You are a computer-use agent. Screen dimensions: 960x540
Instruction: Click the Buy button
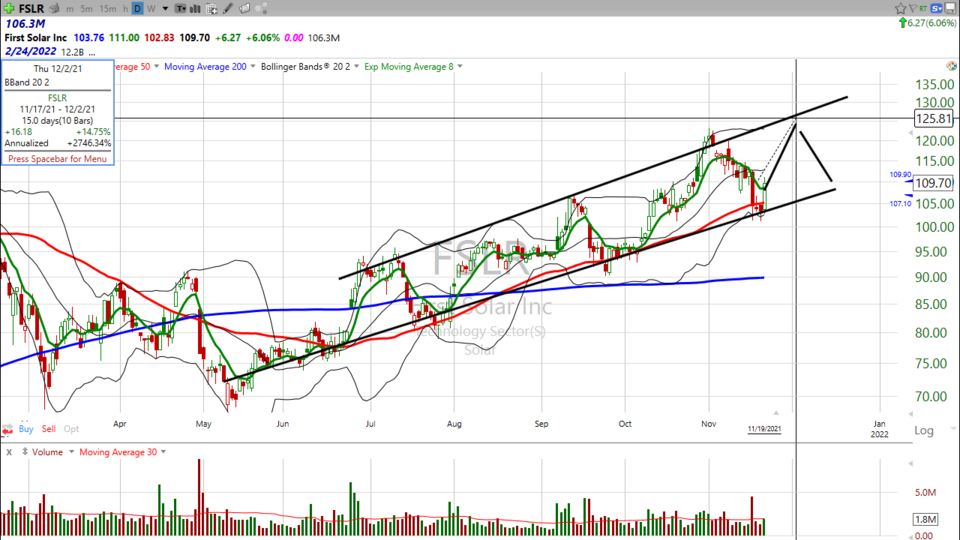click(25, 428)
